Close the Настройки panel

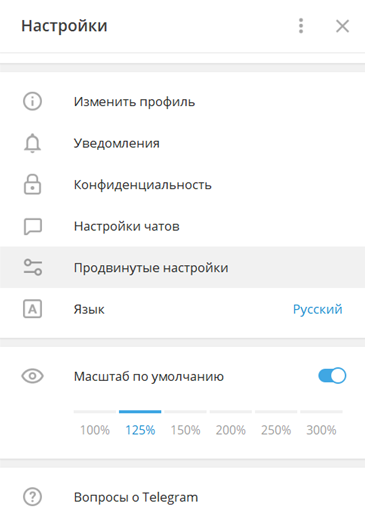click(x=342, y=26)
